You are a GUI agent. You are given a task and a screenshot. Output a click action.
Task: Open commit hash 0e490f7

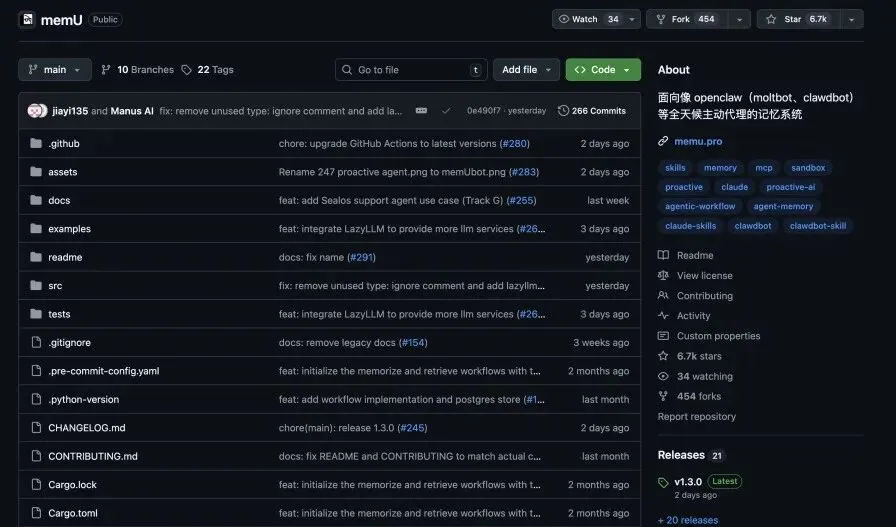click(x=483, y=111)
